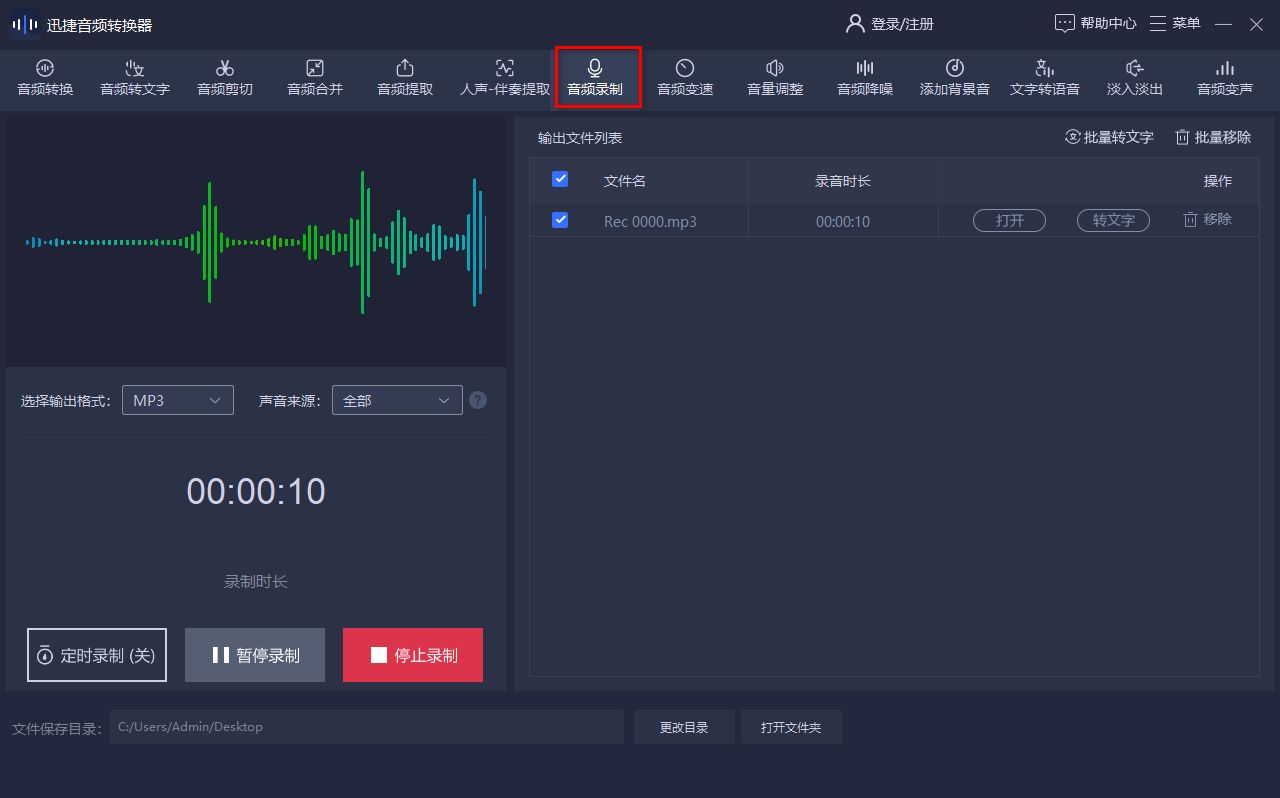Open the 音频变声 voice changer tool

point(1223,78)
